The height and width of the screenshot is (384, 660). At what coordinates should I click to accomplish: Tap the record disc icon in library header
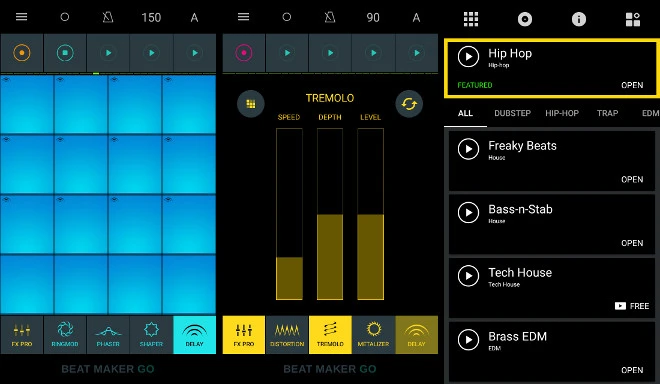click(x=524, y=19)
